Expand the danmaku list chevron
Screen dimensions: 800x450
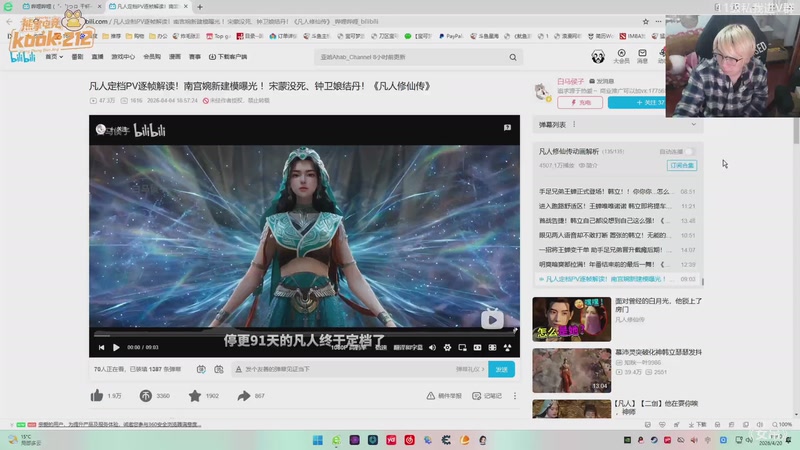tap(693, 124)
